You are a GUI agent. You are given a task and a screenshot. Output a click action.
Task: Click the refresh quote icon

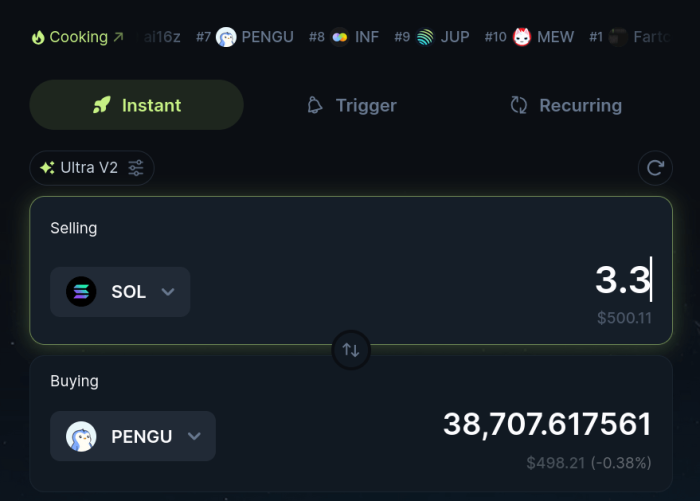pyautogui.click(x=655, y=168)
